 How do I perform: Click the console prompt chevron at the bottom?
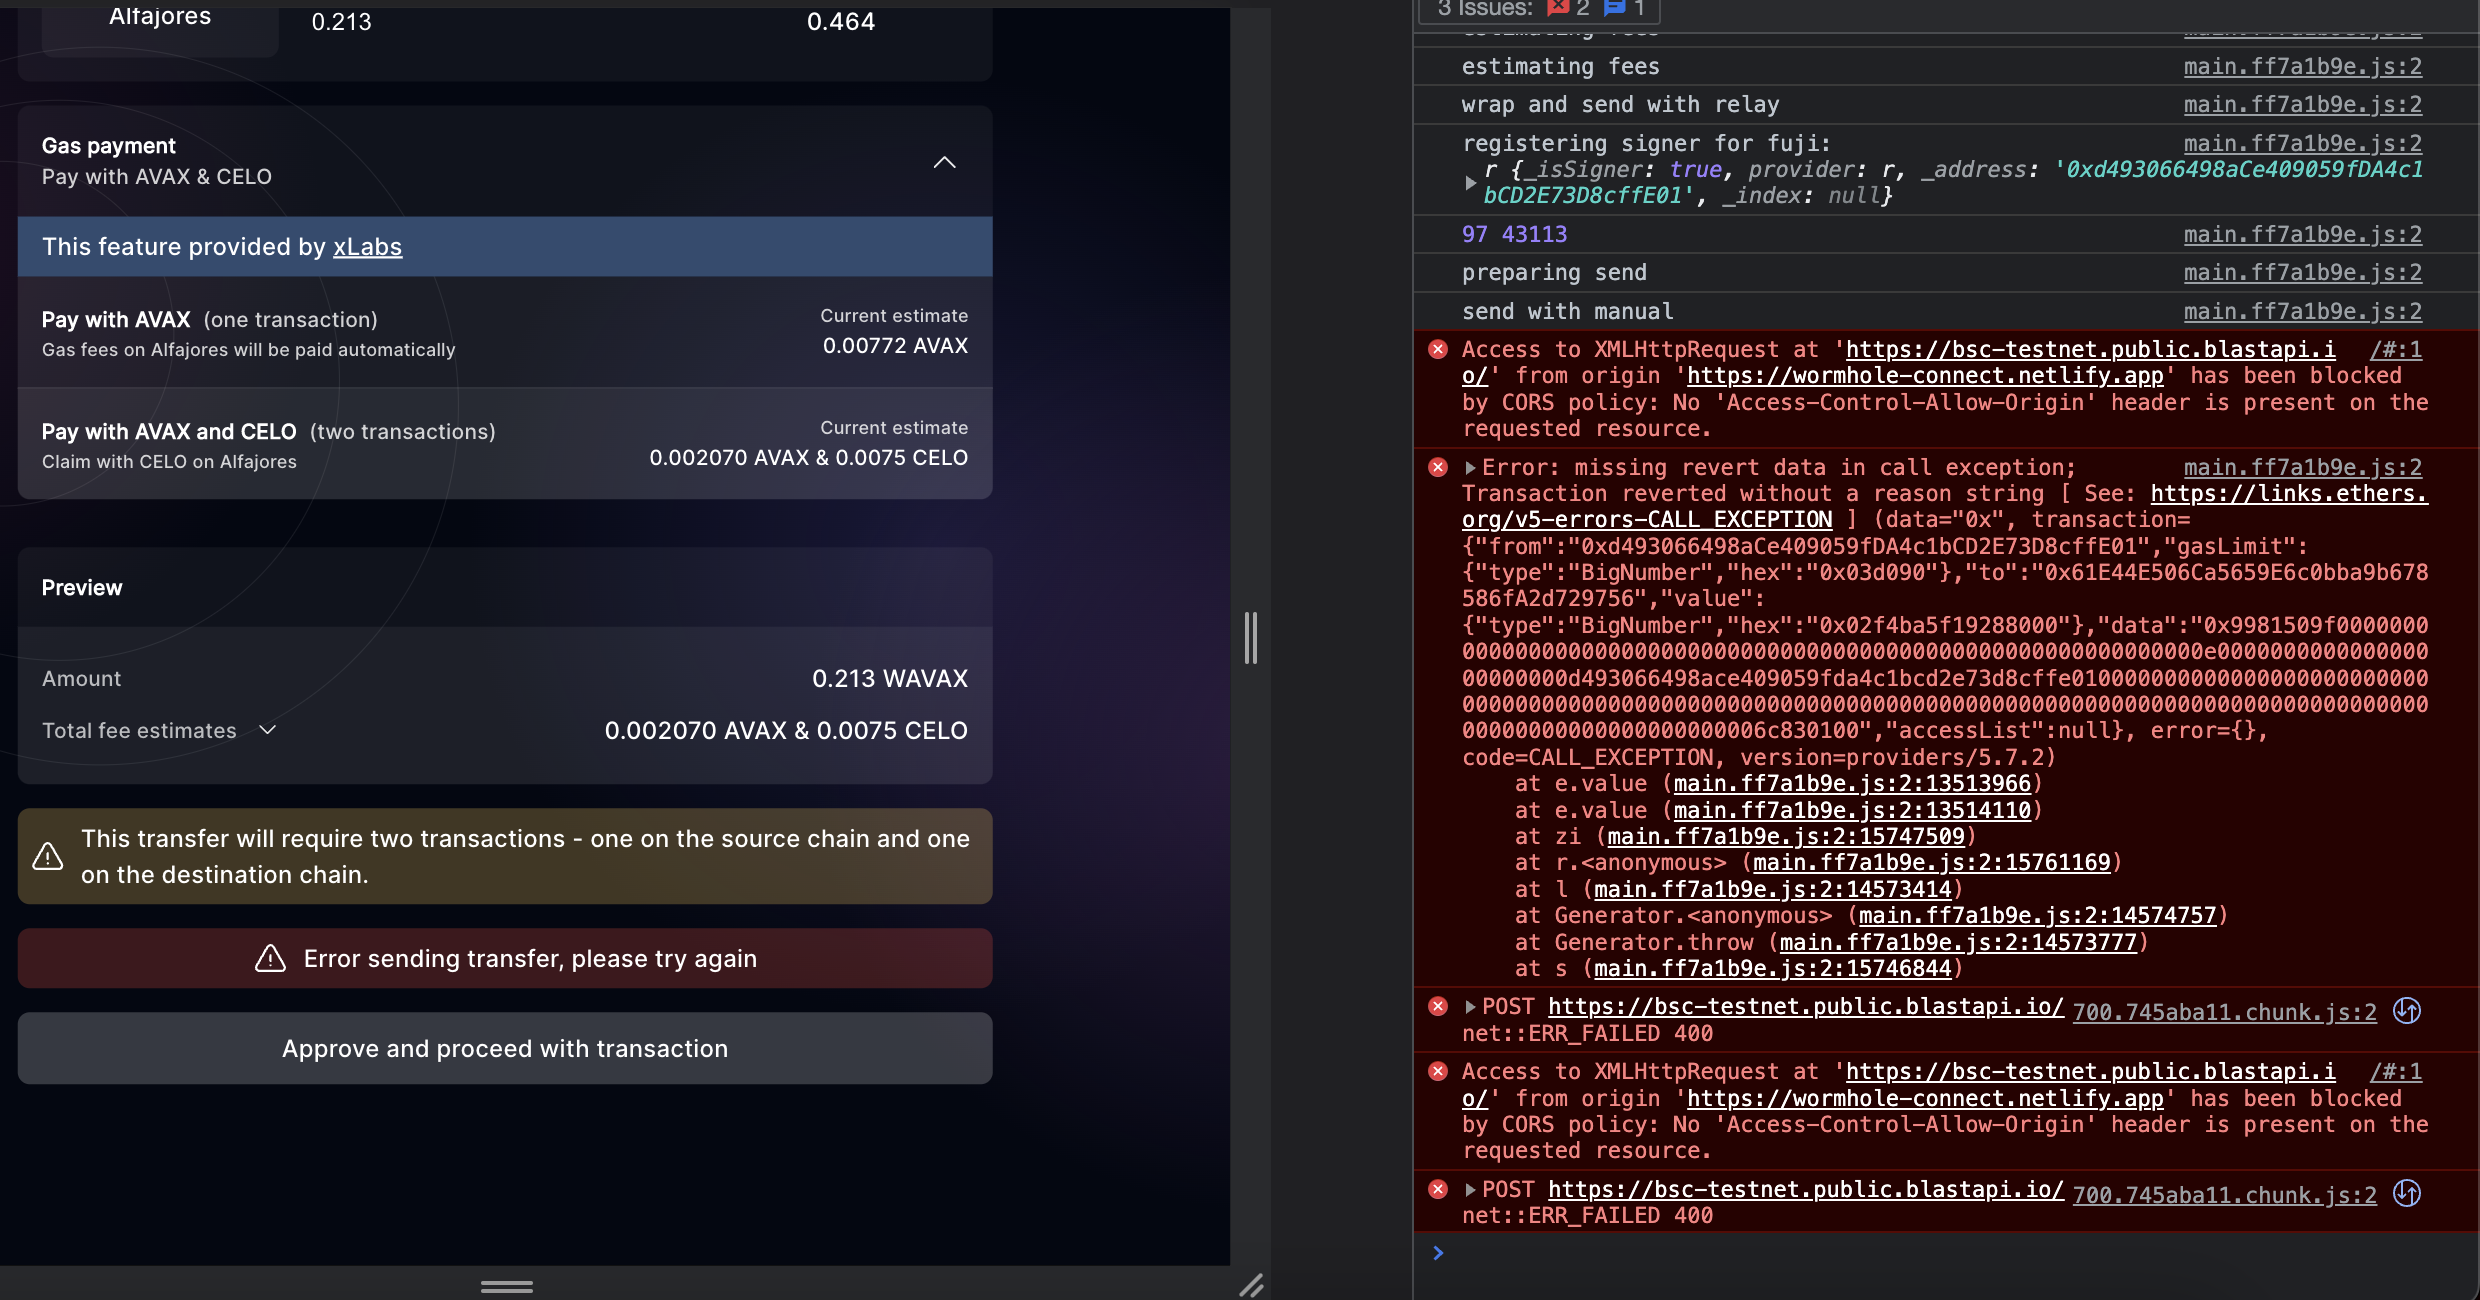pyautogui.click(x=1438, y=1252)
